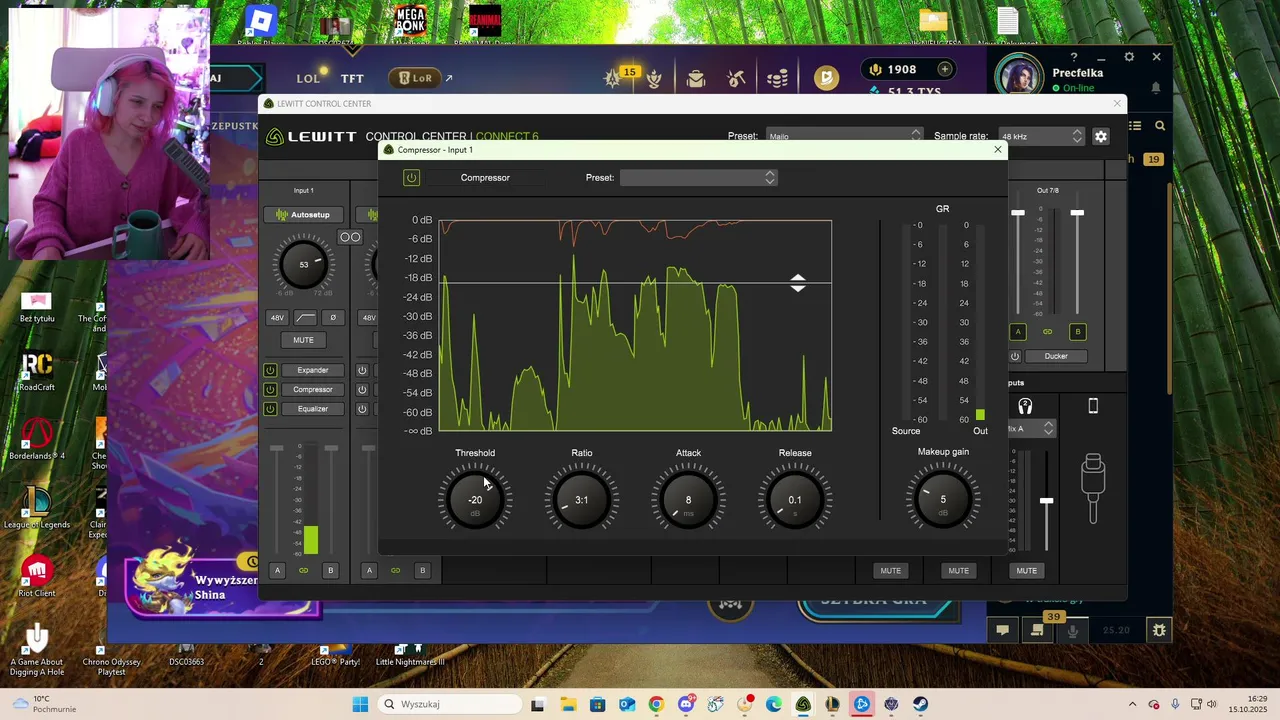Open the Input 1 Equalizer settings
The width and height of the screenshot is (1280, 720).
[x=312, y=408]
